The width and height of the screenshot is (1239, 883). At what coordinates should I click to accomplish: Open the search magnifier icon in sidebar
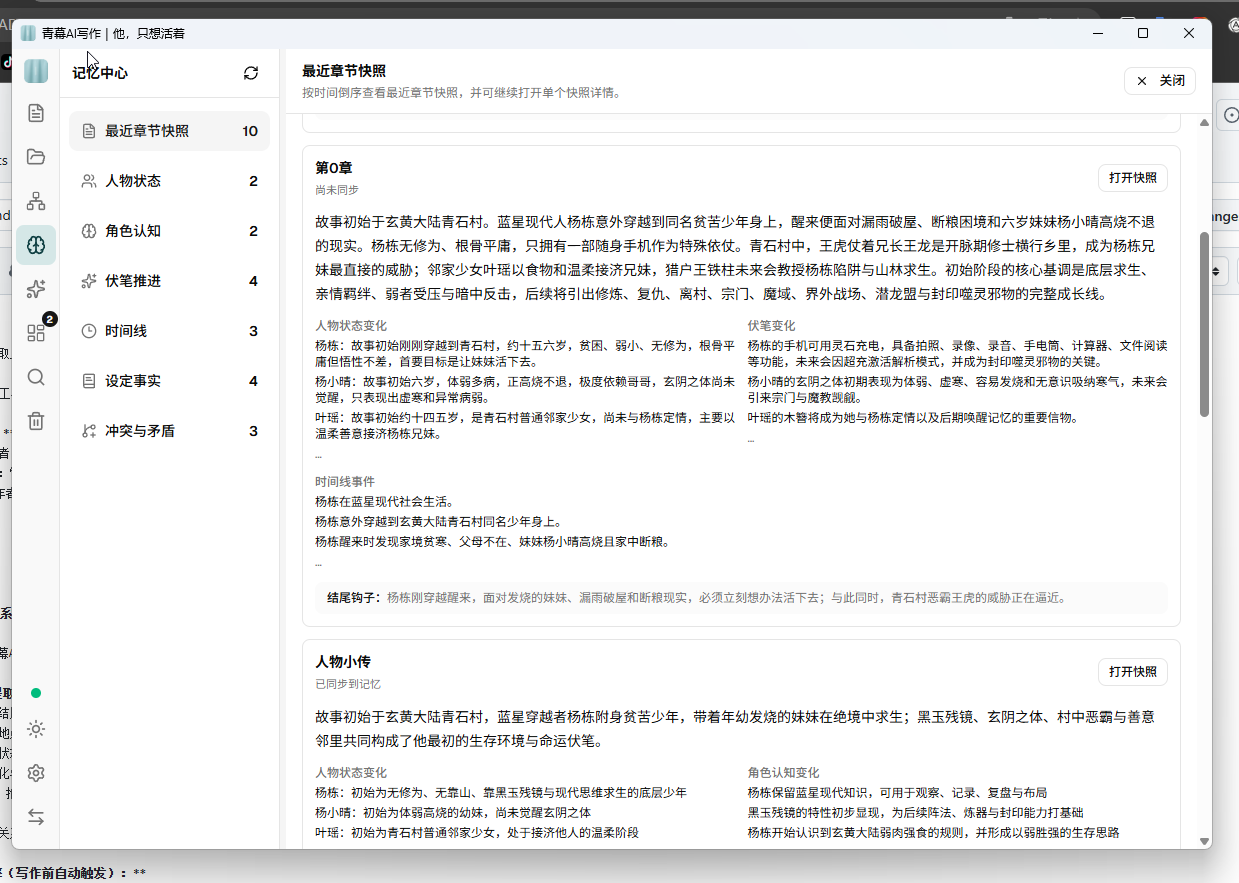(36, 377)
